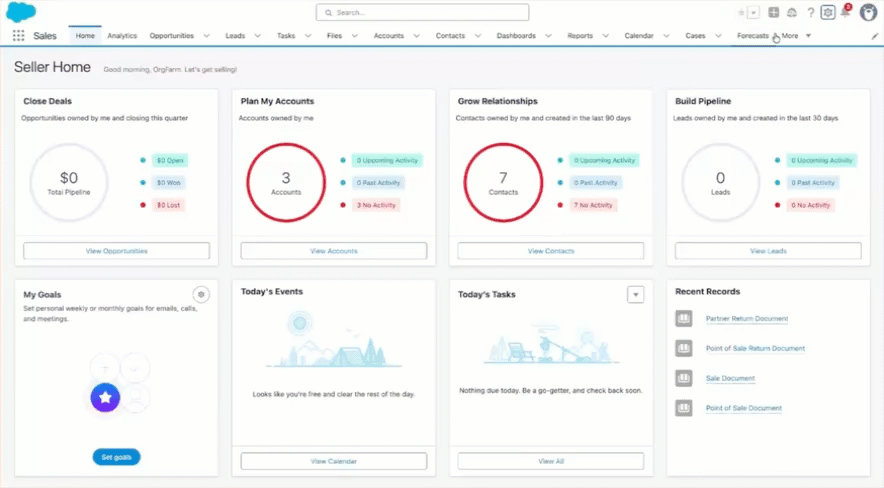Open the App Launcher grid icon

click(19, 36)
